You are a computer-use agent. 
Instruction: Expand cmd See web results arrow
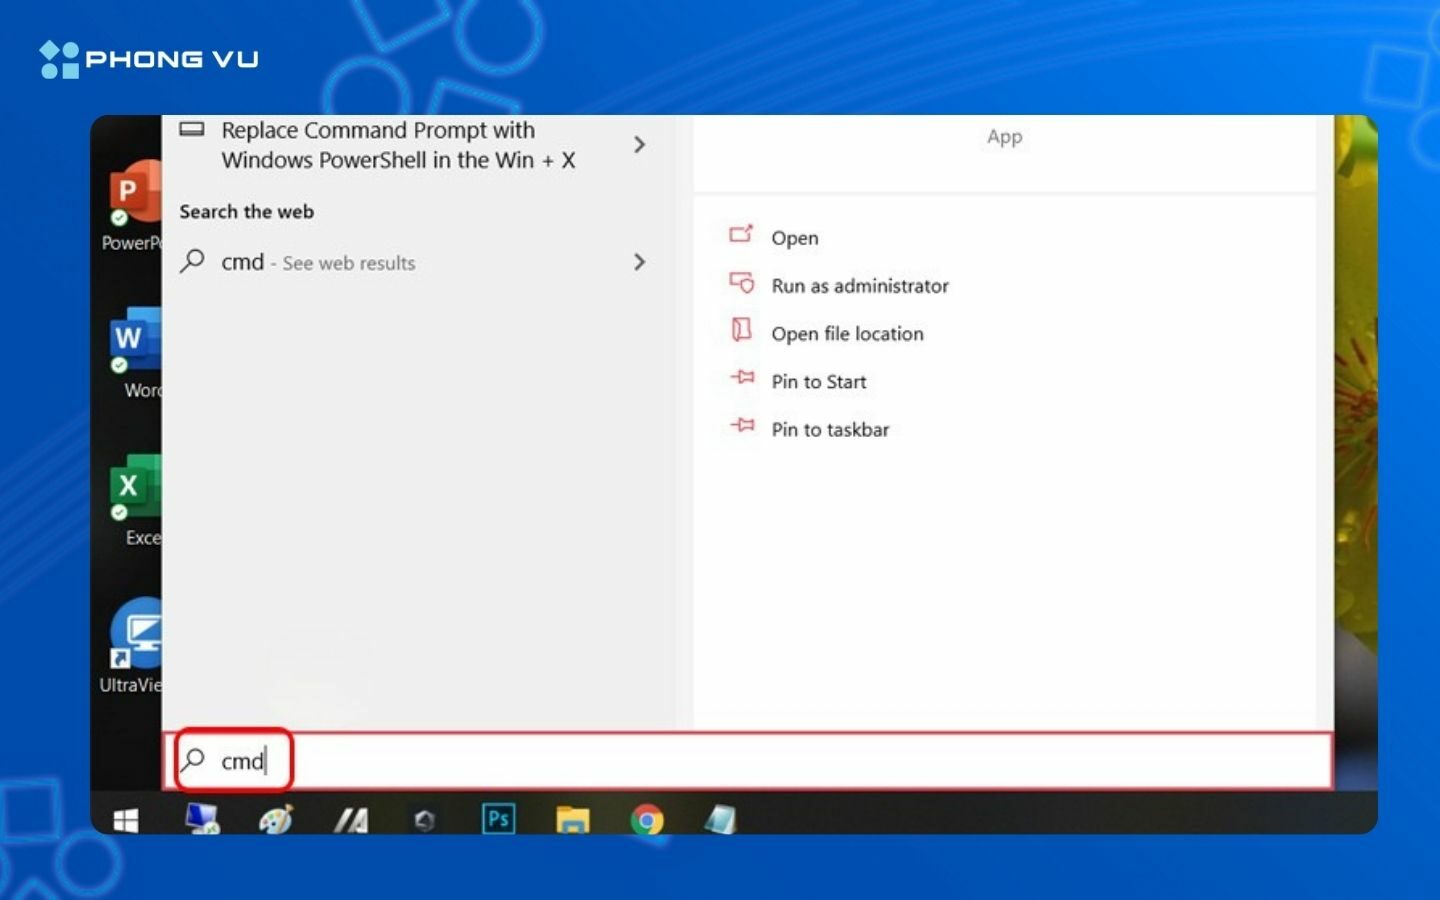click(x=640, y=262)
